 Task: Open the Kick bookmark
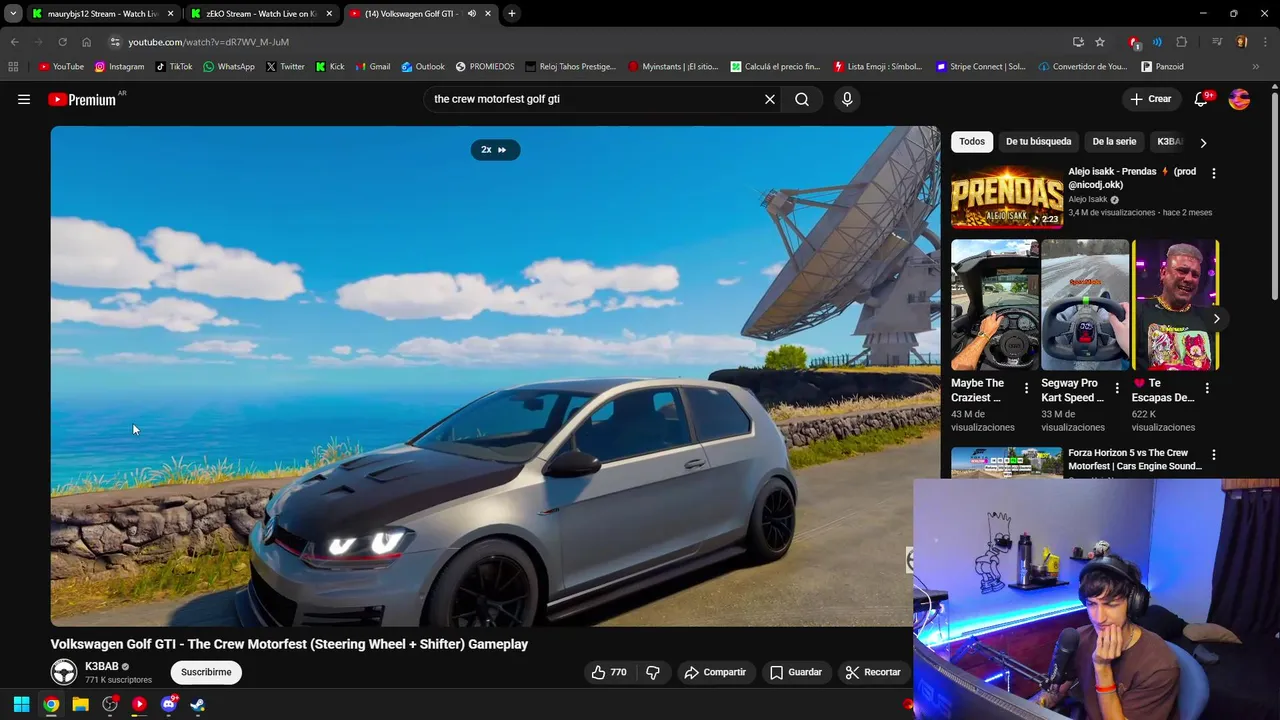coord(330,67)
